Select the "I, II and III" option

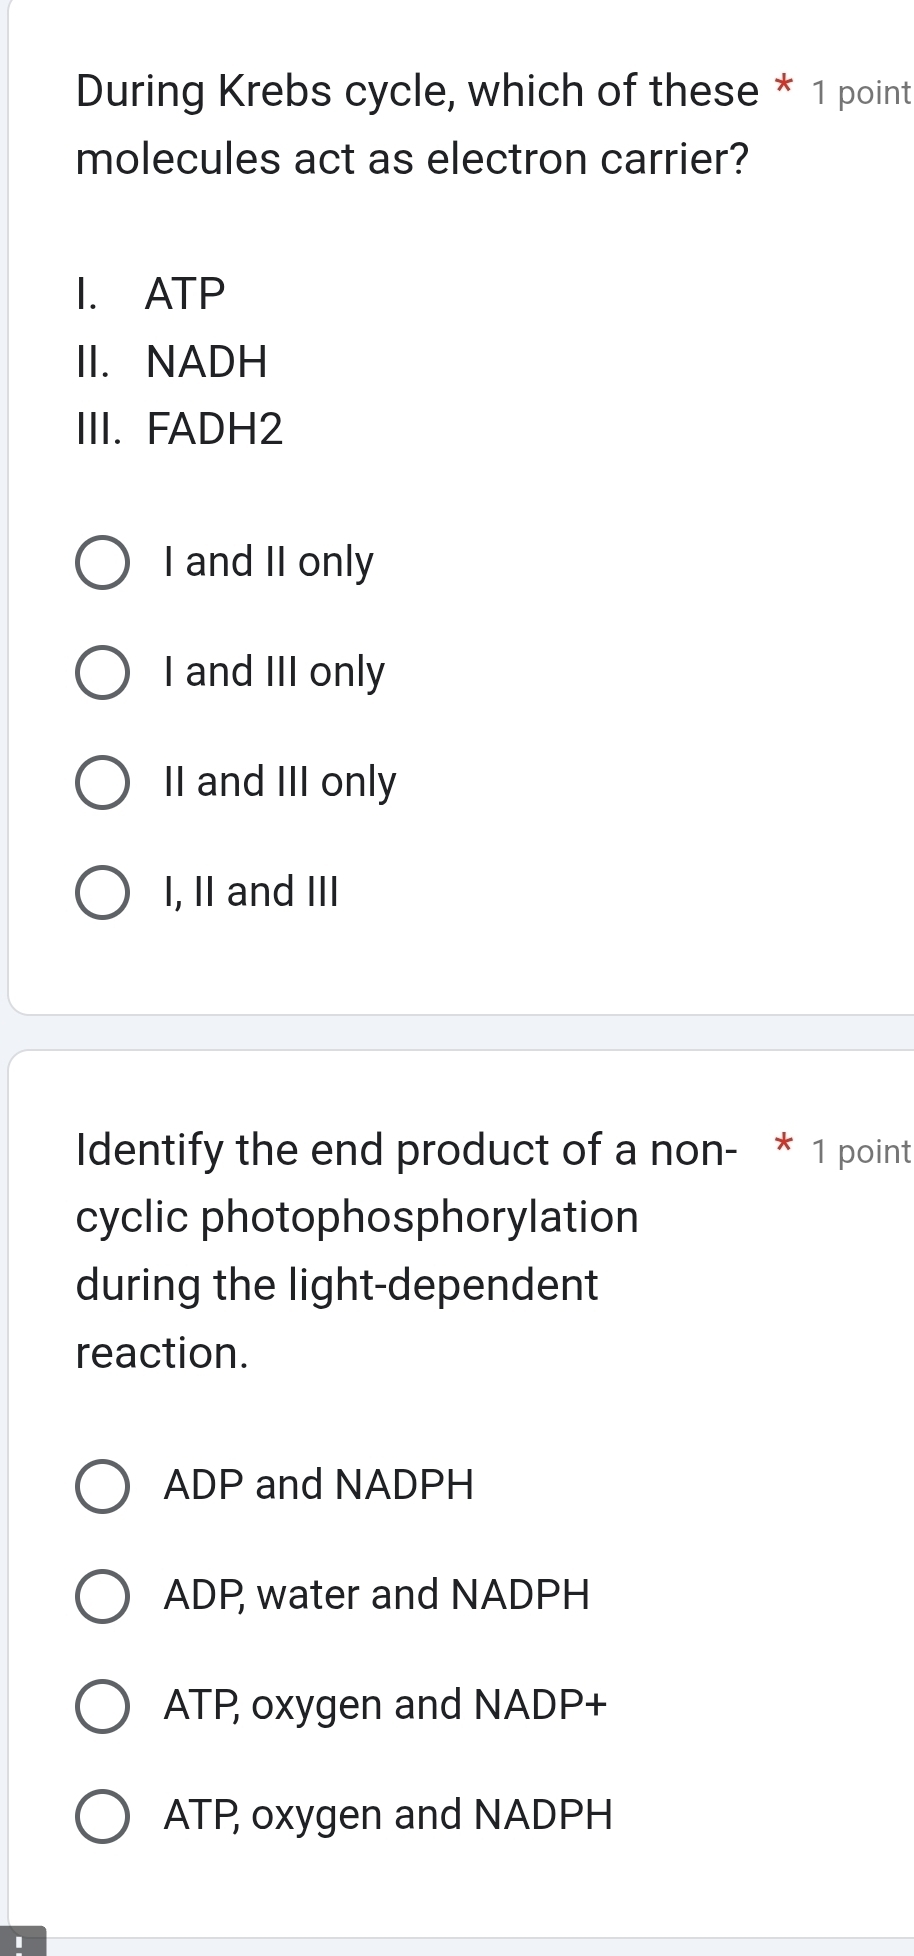pos(101,892)
